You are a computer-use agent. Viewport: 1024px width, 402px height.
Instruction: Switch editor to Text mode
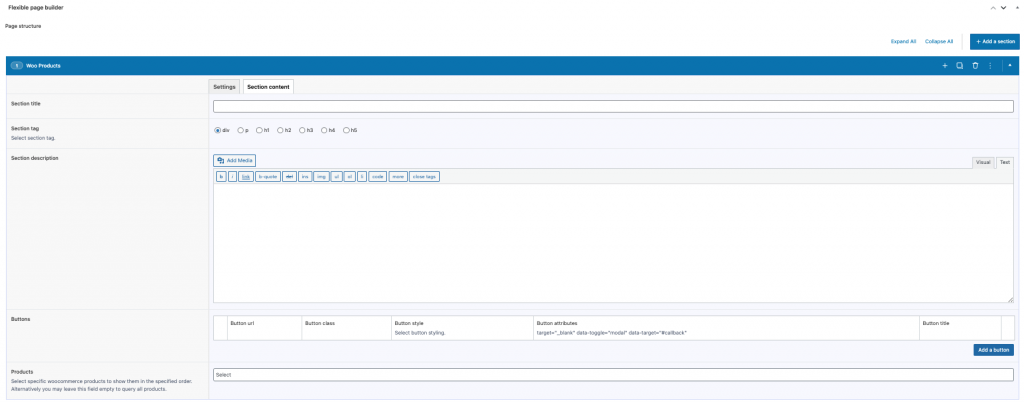point(1004,162)
